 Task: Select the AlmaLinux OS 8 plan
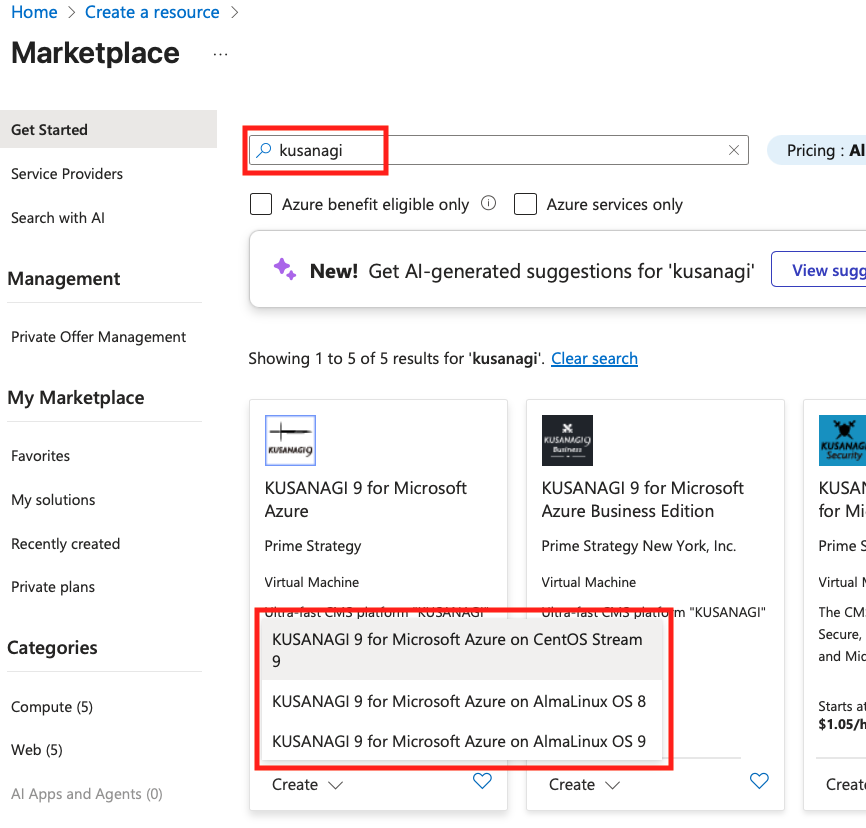(462, 701)
